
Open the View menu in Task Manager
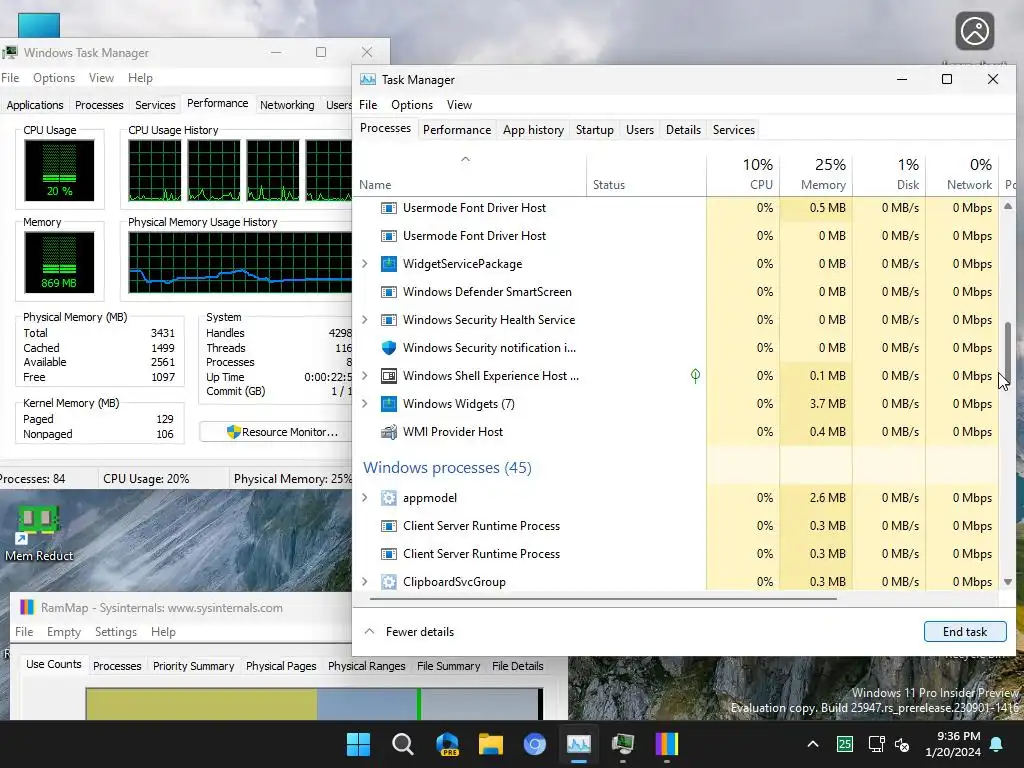[459, 104]
